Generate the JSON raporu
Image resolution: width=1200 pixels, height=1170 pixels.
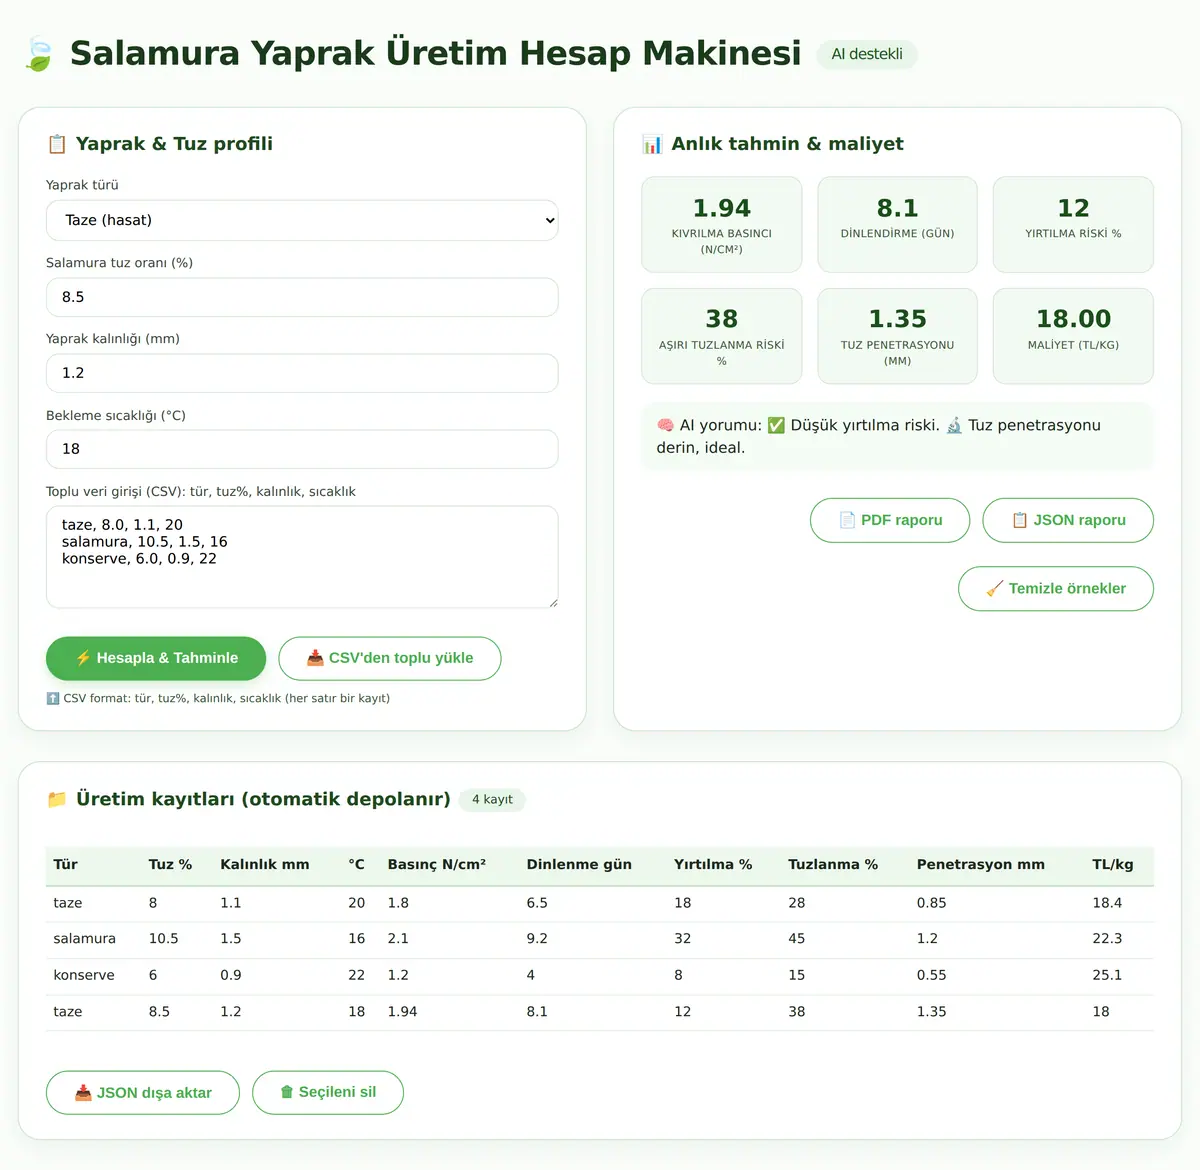pyautogui.click(x=1068, y=520)
